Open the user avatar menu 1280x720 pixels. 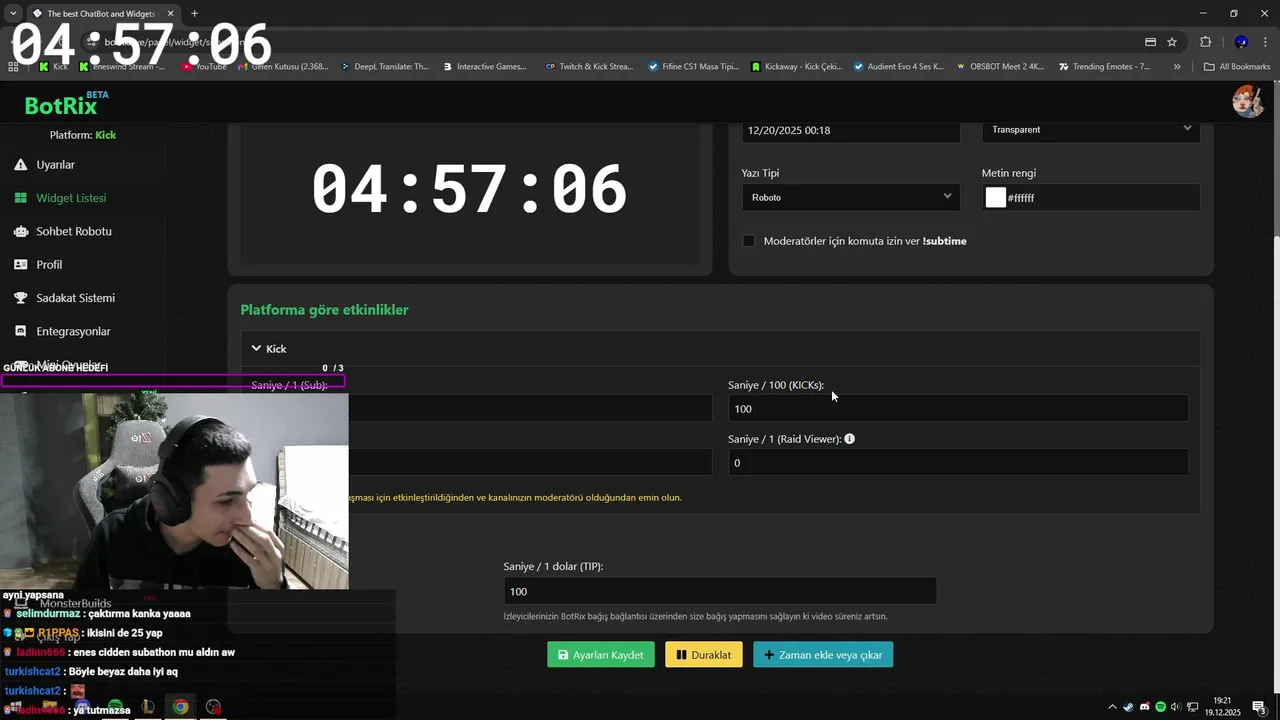(x=1247, y=101)
